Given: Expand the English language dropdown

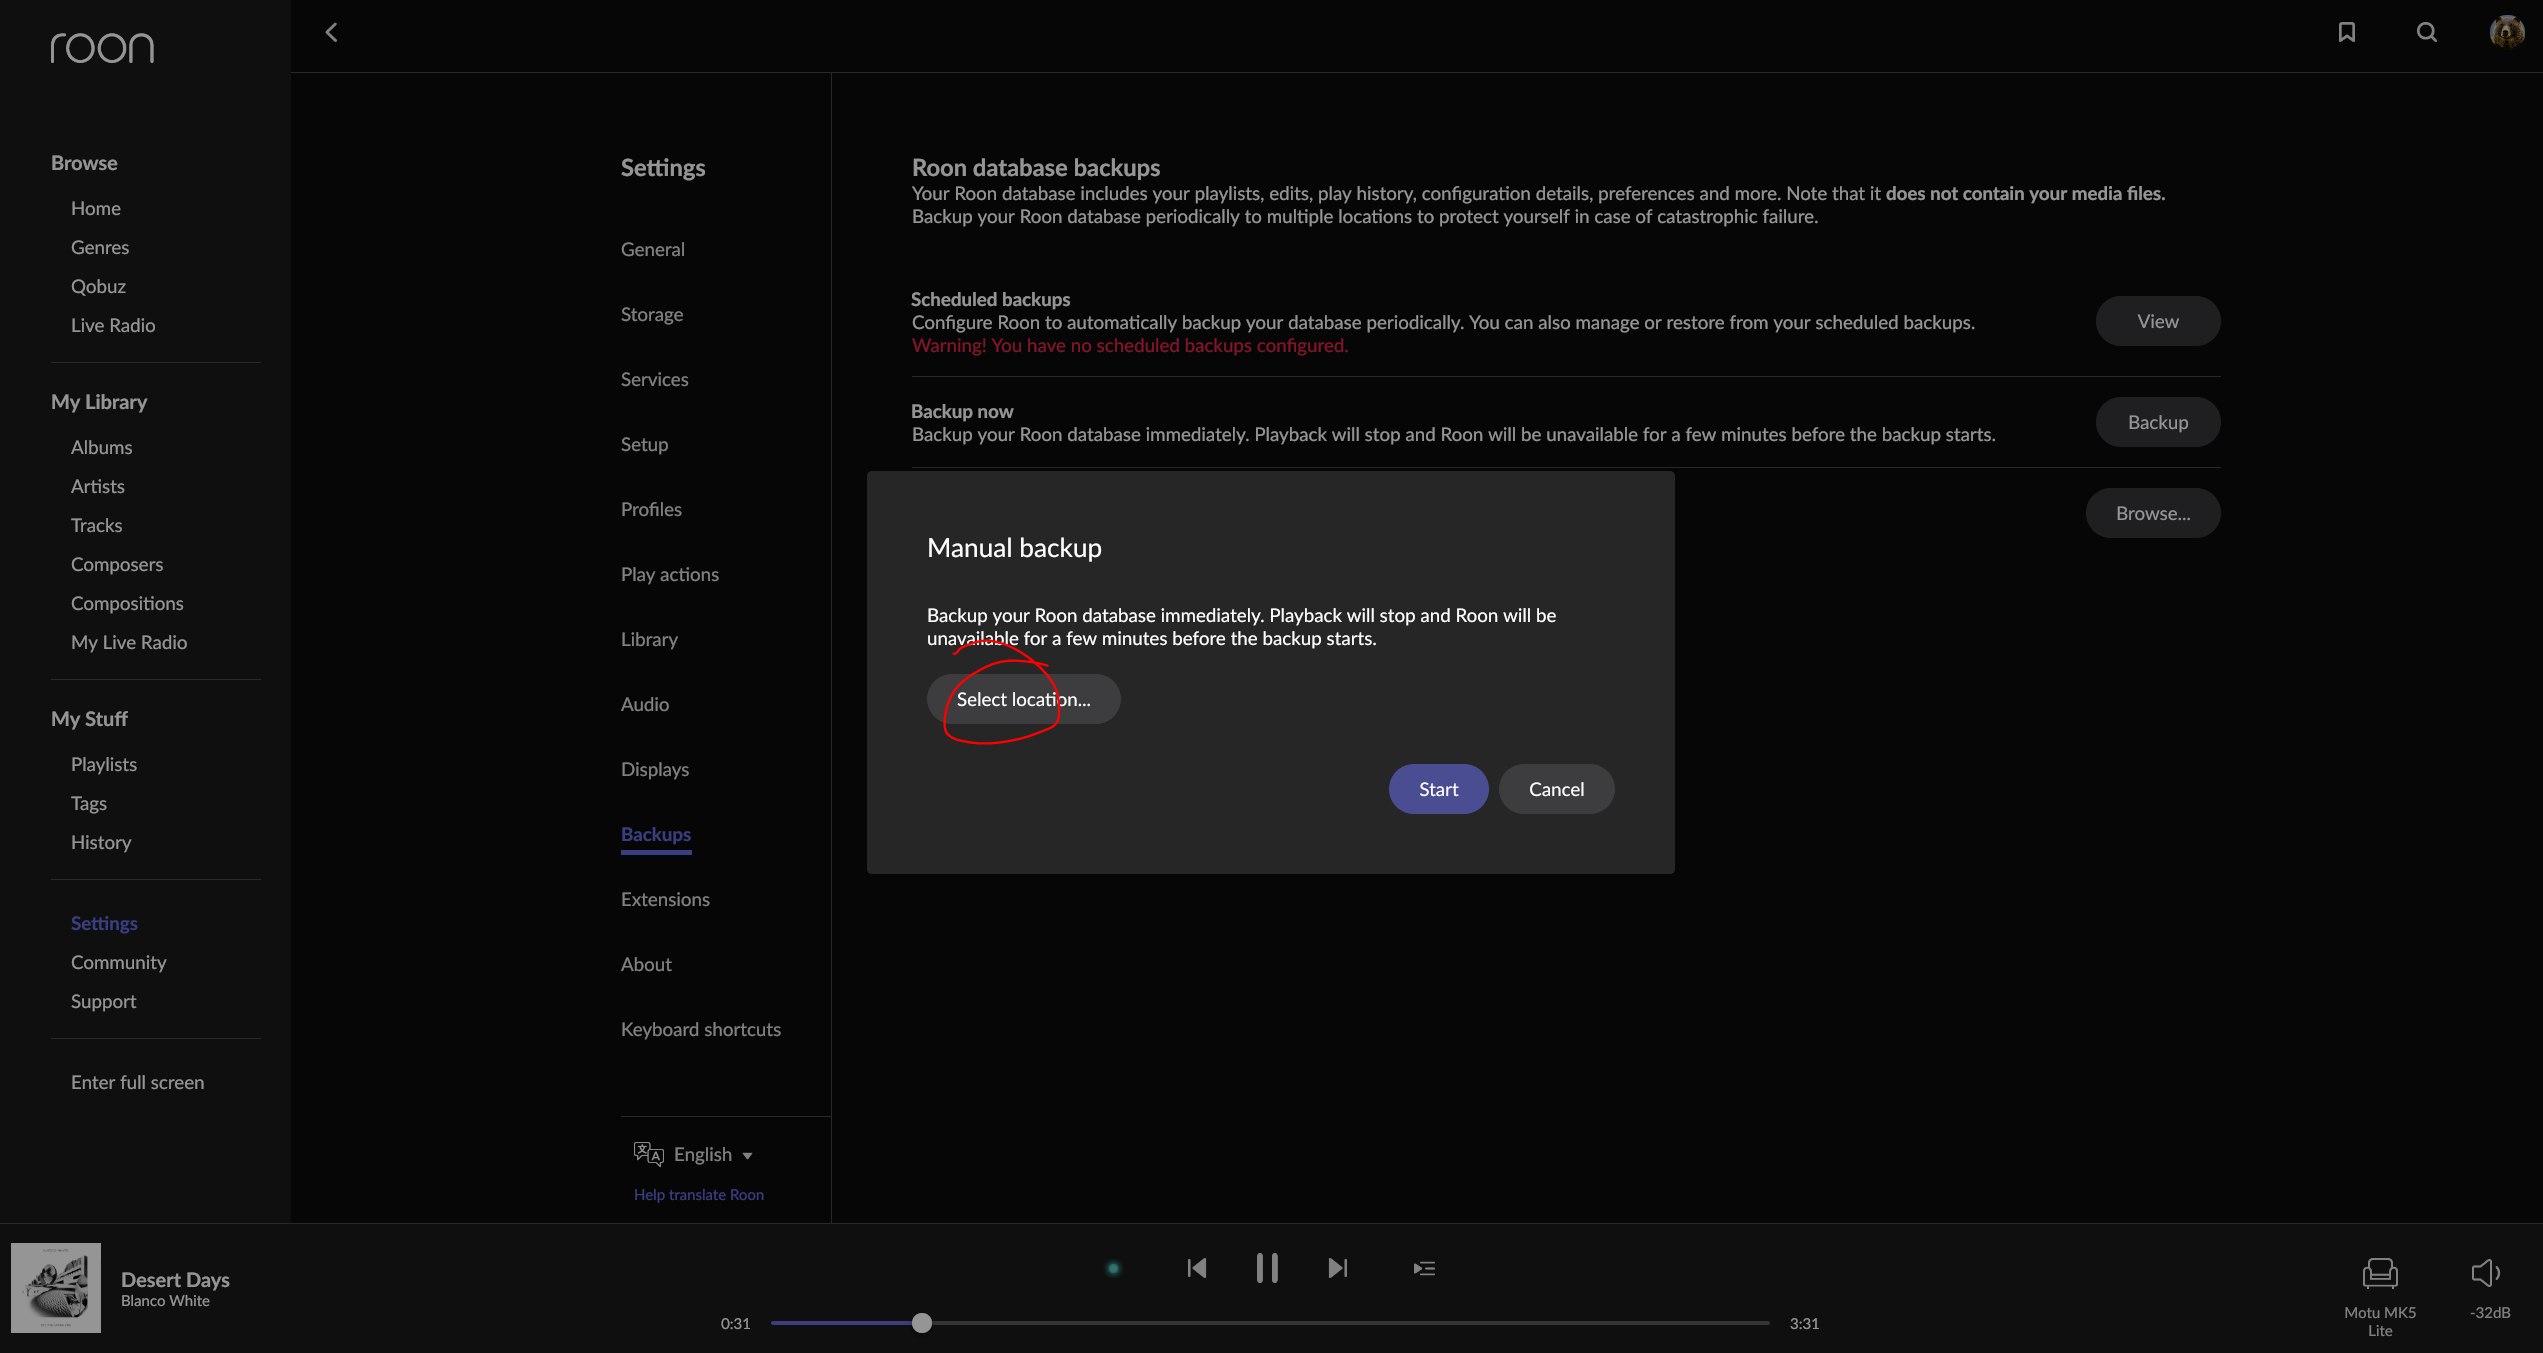Looking at the screenshot, I should [x=713, y=1155].
